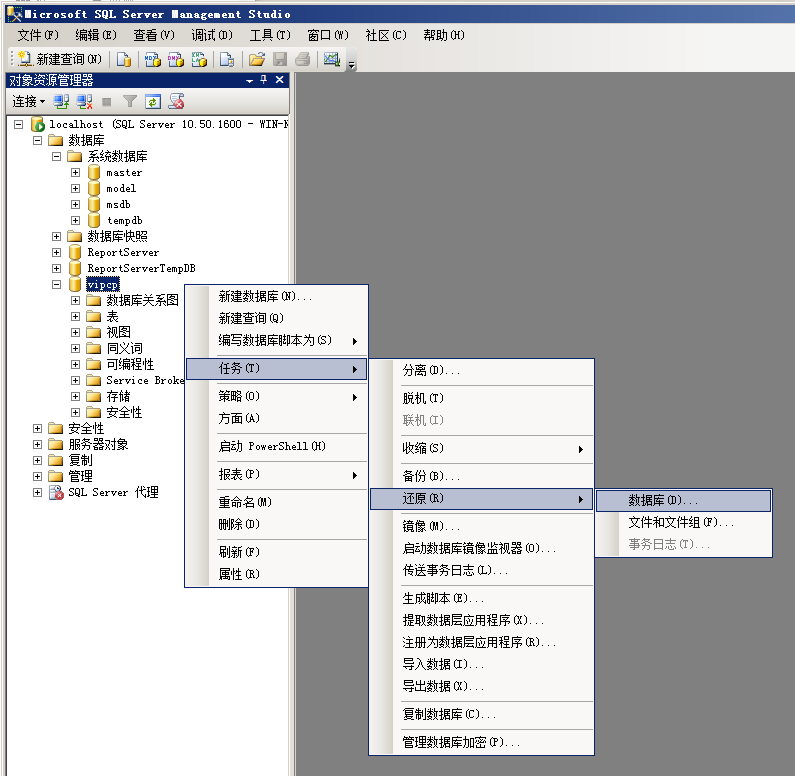The image size is (795, 776).
Task: Collapse the vipcp database node
Action: click(x=56, y=284)
